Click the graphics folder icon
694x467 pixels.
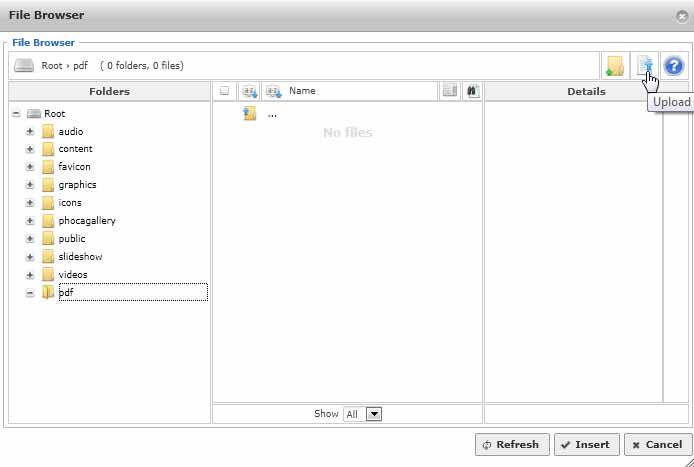(x=48, y=185)
